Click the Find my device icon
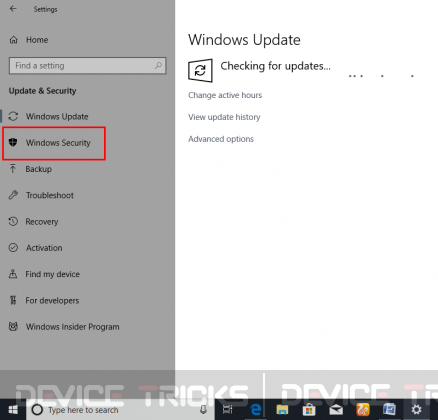 (13, 274)
